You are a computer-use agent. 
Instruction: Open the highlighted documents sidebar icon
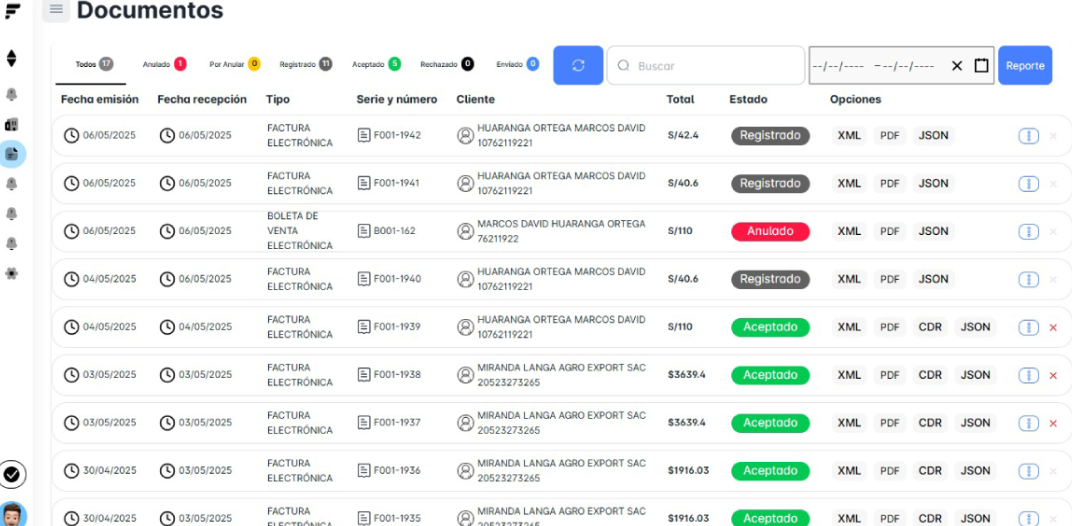click(x=12, y=154)
